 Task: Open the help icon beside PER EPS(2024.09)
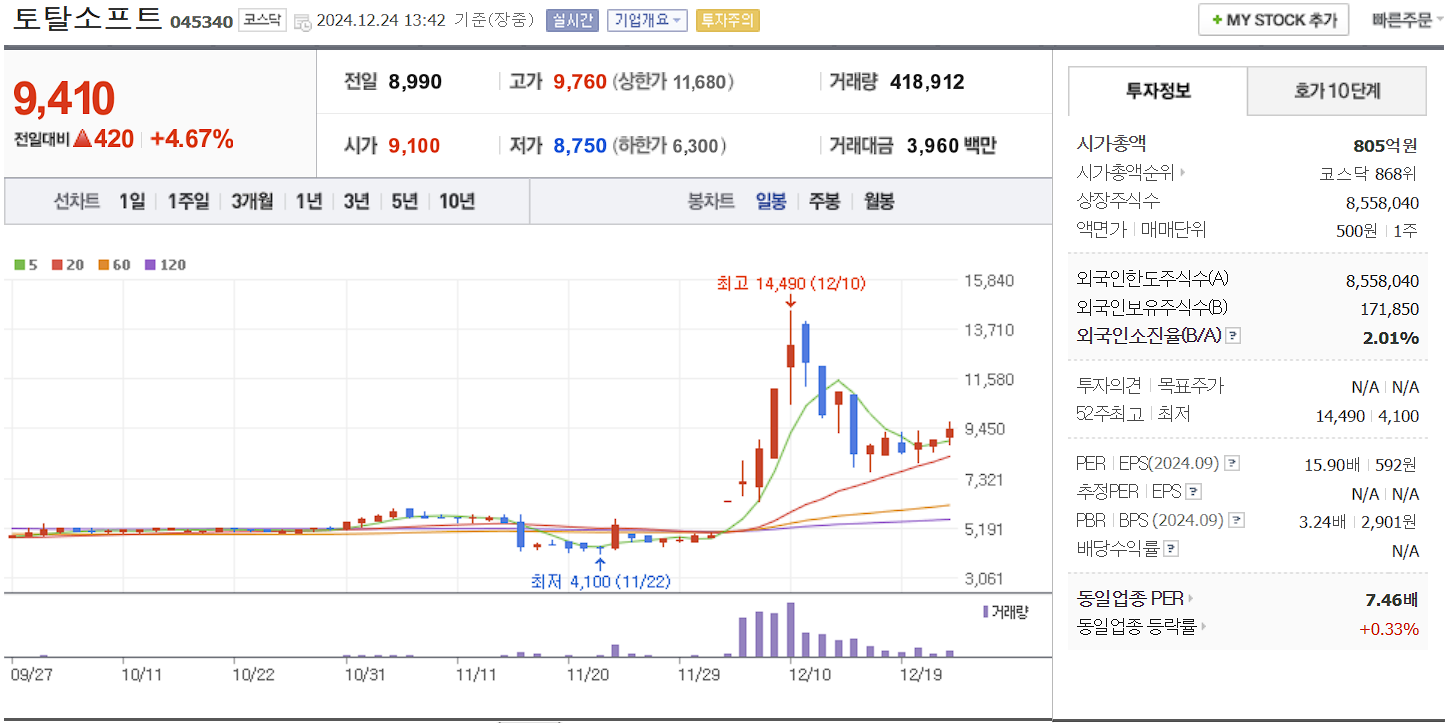[x=1231, y=462]
